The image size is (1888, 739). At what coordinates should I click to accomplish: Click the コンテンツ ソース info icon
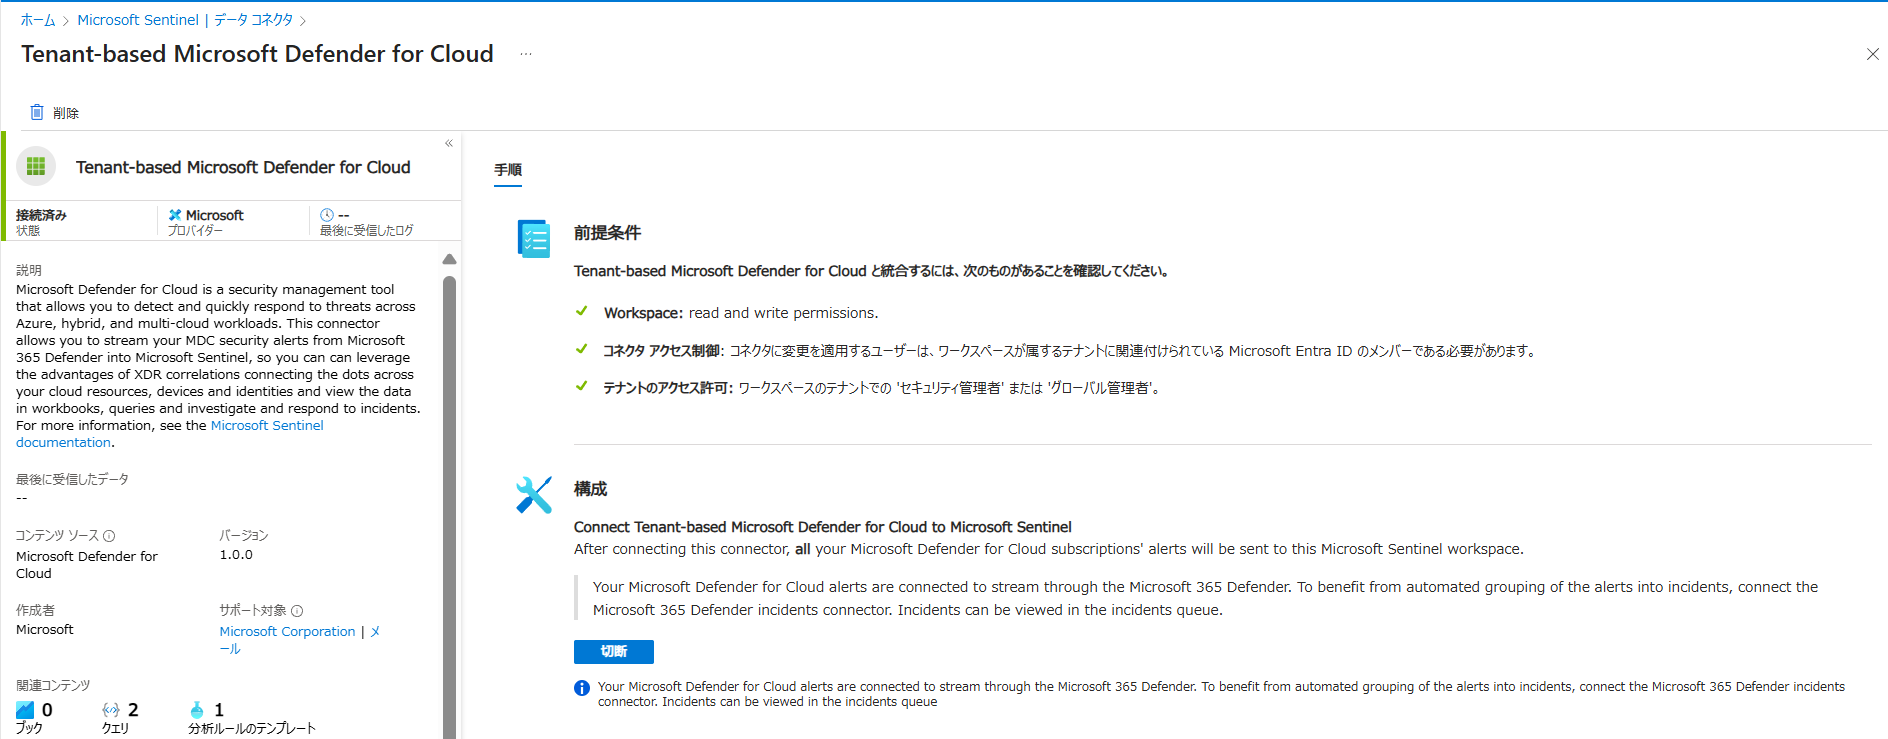109,536
